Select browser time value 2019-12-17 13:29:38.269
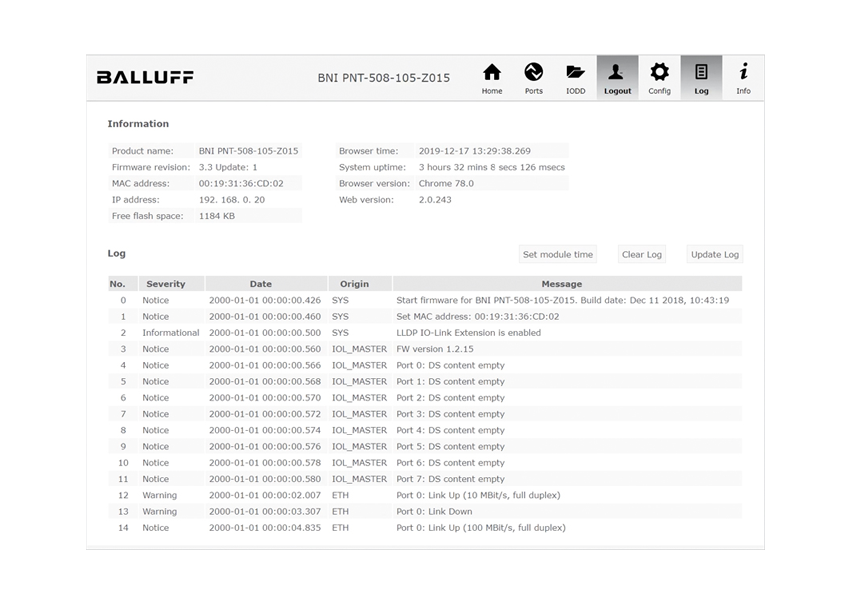The height and width of the screenshot is (603, 850). pyautogui.click(x=474, y=151)
